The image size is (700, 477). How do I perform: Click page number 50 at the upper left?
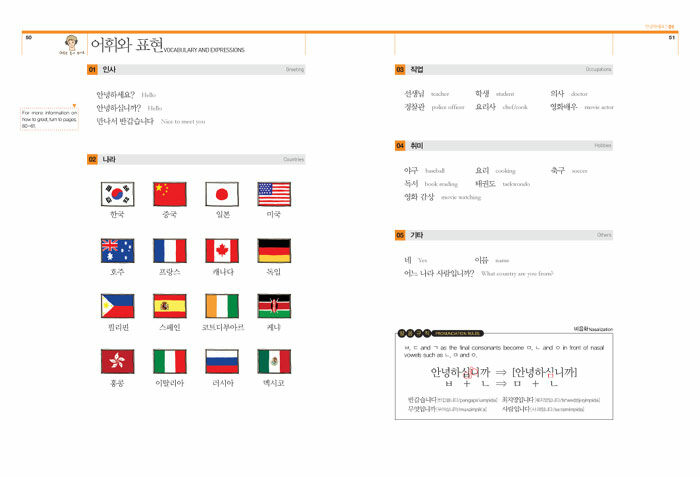pyautogui.click(x=29, y=38)
